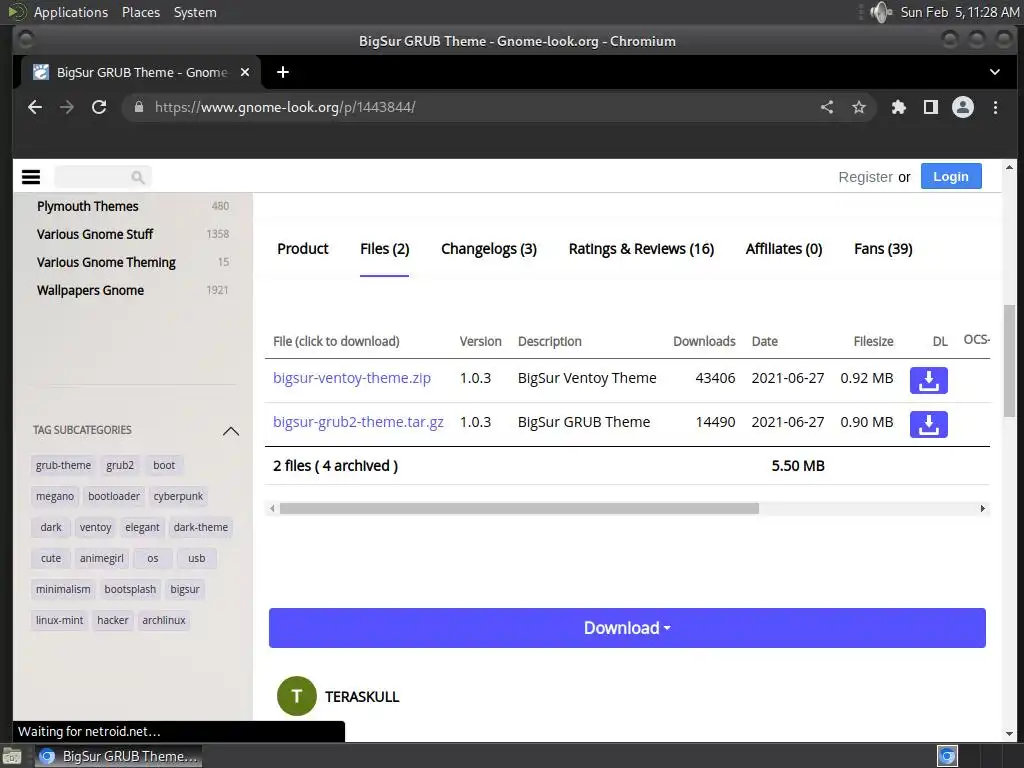Open the Places menu
The image size is (1024, 768).
[x=140, y=12]
